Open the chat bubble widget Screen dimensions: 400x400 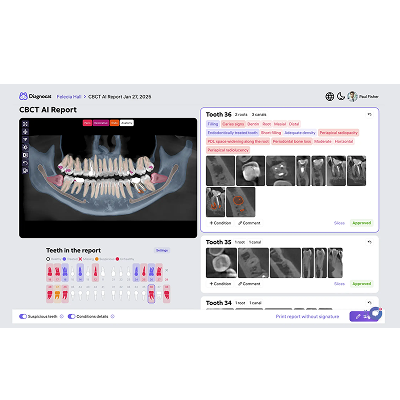376,313
